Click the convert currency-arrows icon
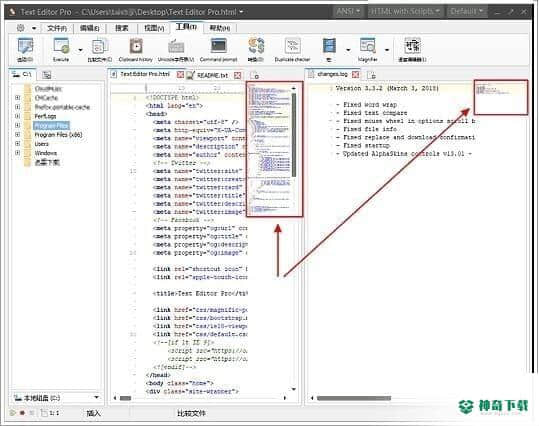 [256, 50]
